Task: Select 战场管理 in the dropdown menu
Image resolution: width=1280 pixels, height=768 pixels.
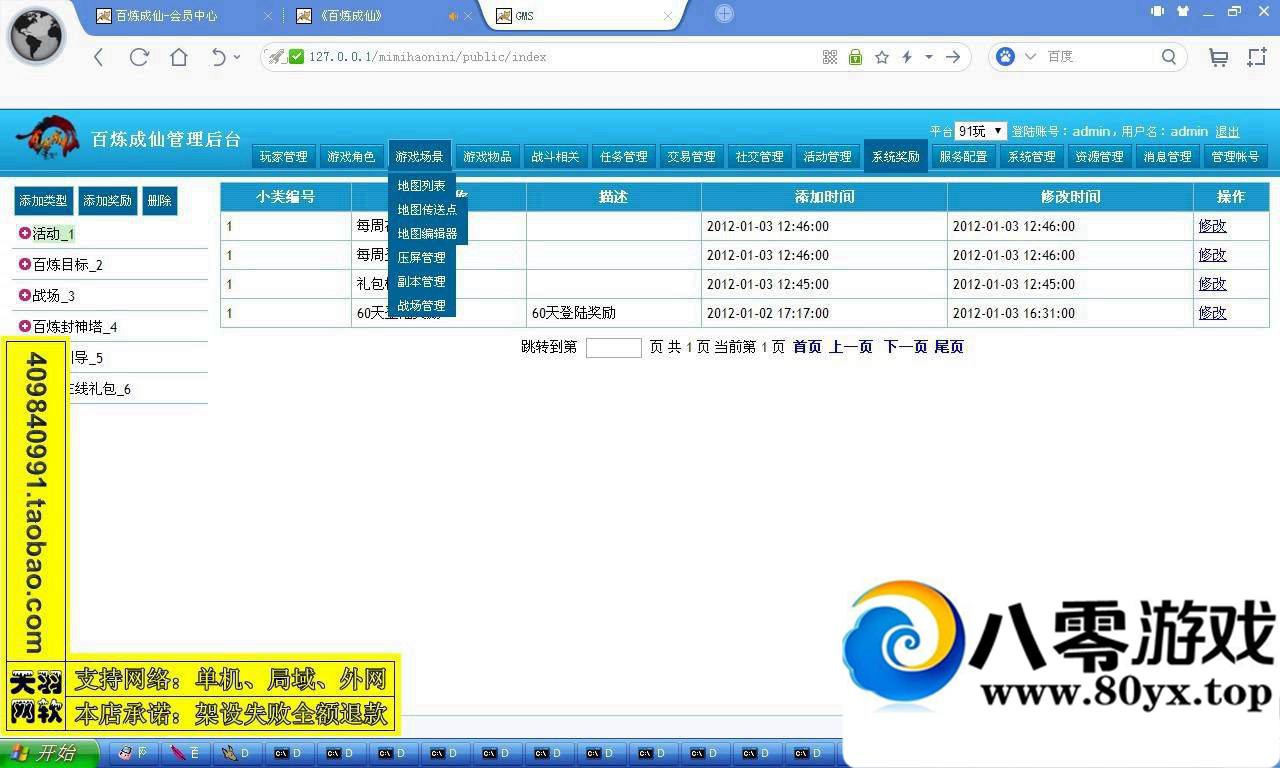Action: coord(421,306)
